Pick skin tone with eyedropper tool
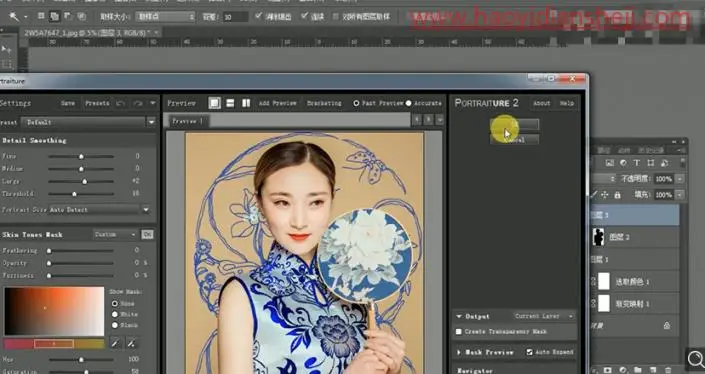Image resolution: width=705 pixels, height=374 pixels. click(115, 344)
